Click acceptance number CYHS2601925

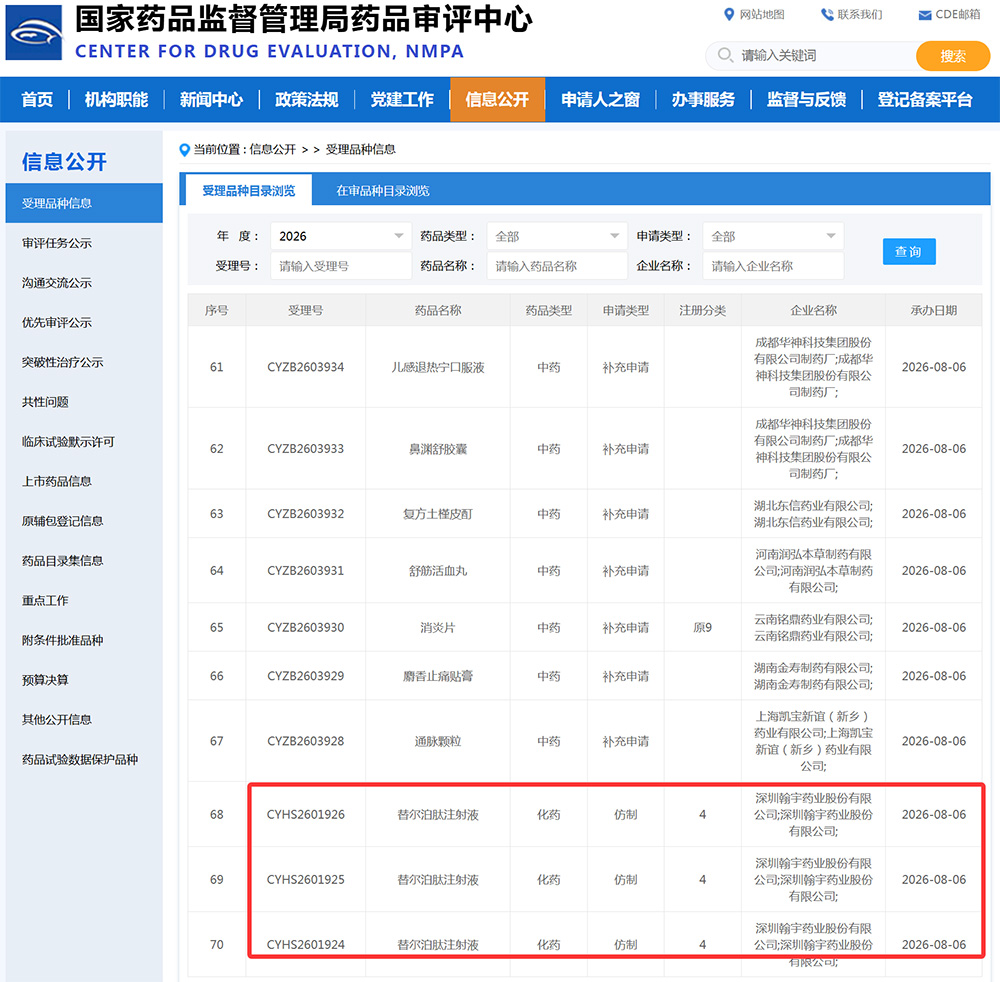click(305, 879)
